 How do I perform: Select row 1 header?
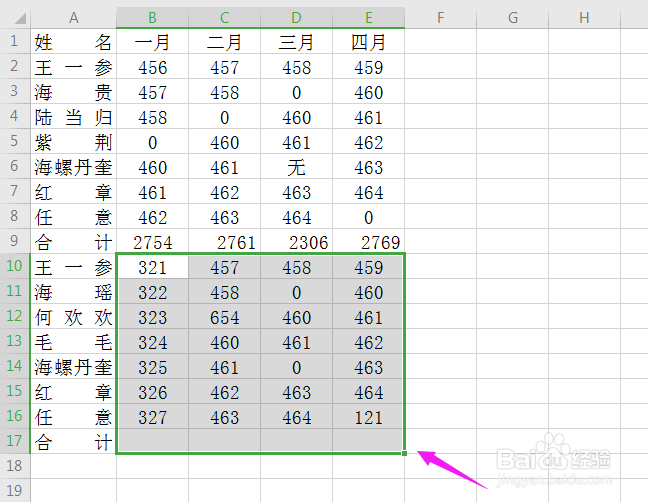(15, 41)
